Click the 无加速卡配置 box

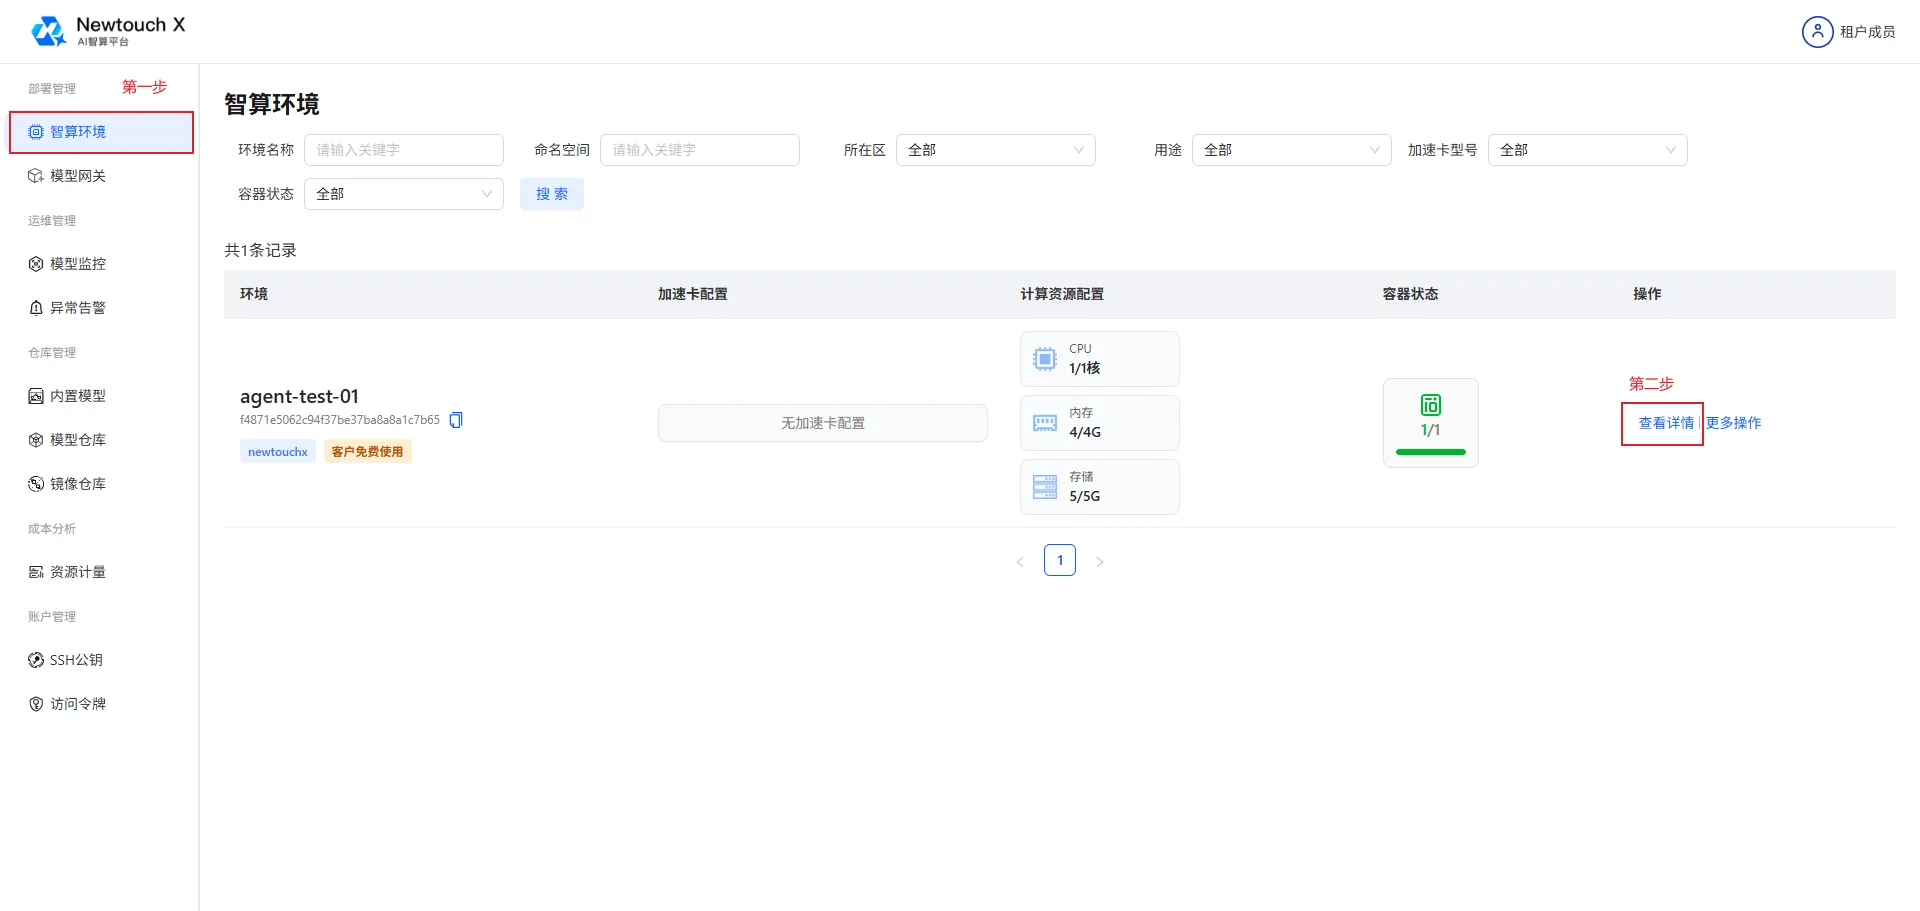tap(823, 423)
